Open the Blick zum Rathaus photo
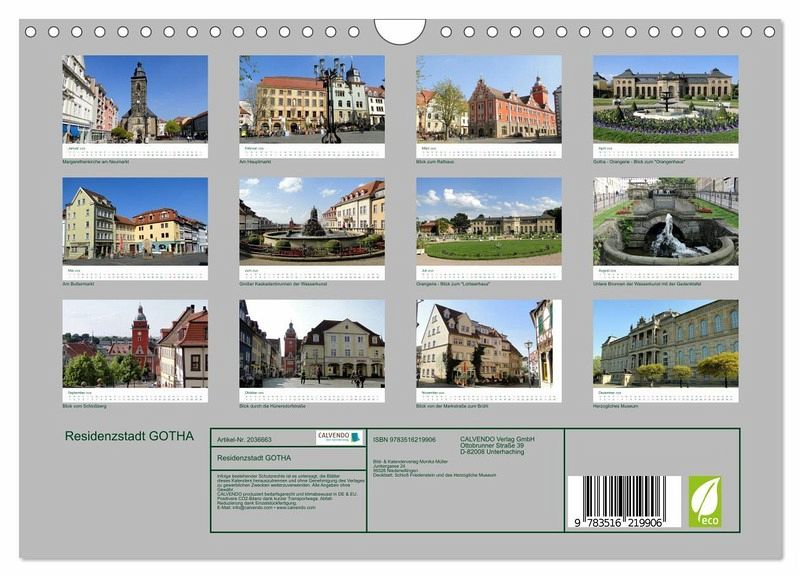The image size is (800, 577). click(489, 99)
